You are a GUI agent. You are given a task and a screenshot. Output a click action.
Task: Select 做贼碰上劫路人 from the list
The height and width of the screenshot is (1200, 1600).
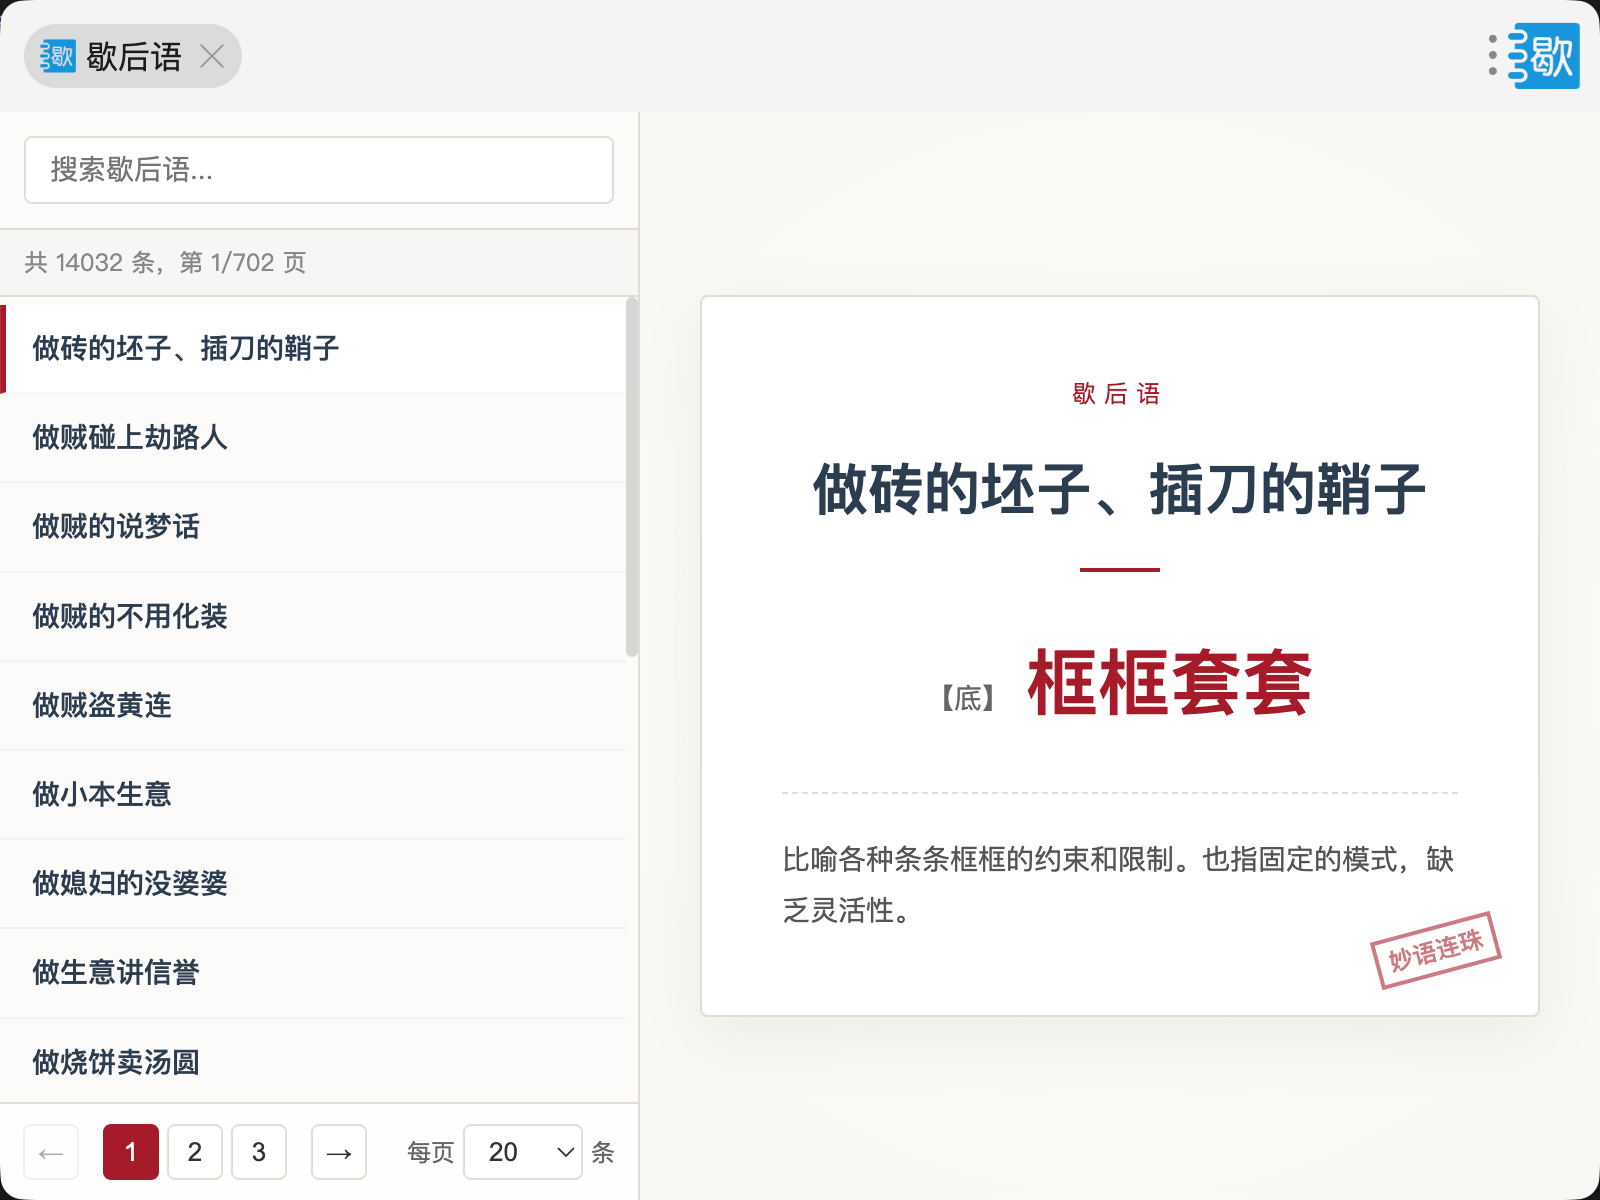[x=130, y=437]
